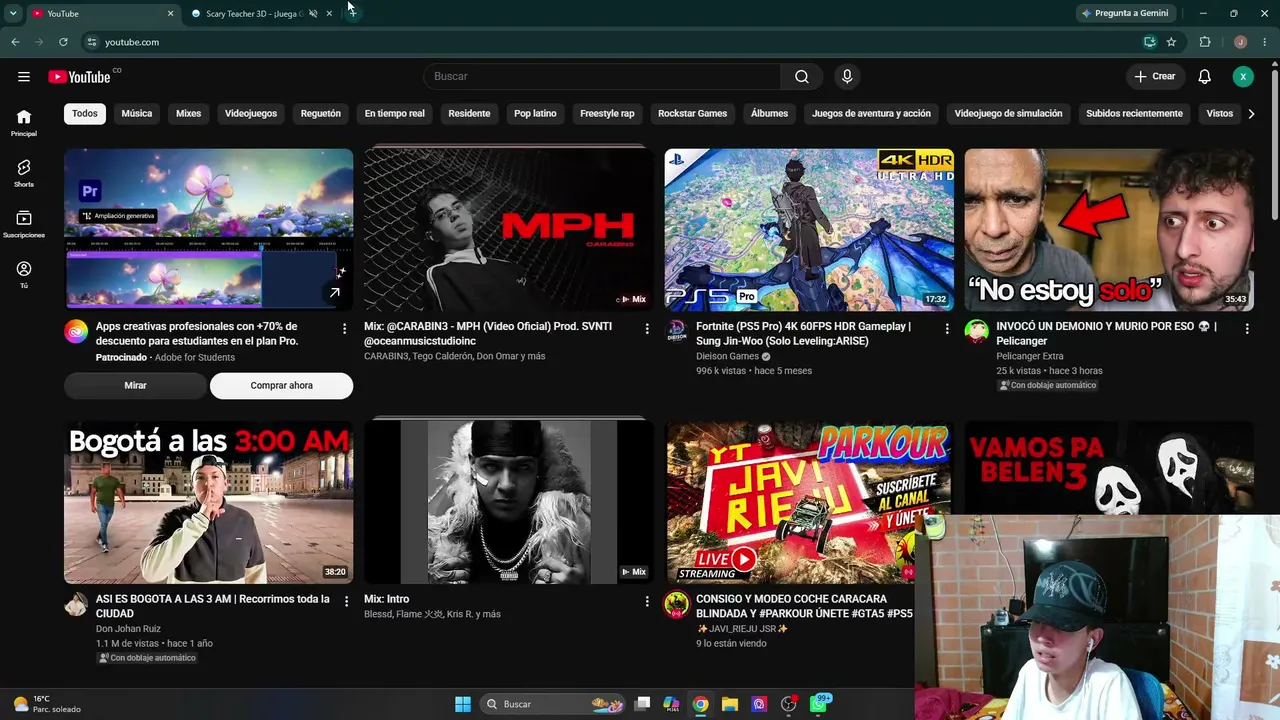Start voice search with the microphone
Viewport: 1280px width, 720px height.
point(847,77)
